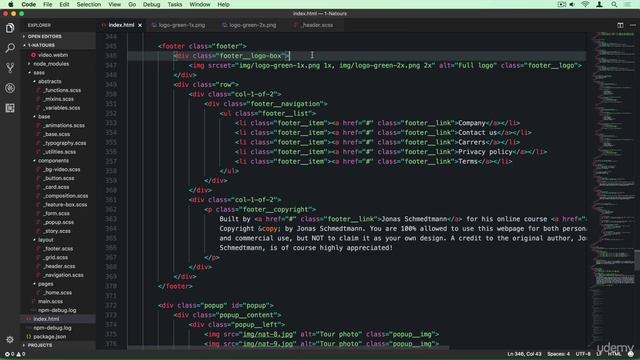Viewport: 640px width, 360px height.
Task: Open the Debug menu
Action: point(151,4)
